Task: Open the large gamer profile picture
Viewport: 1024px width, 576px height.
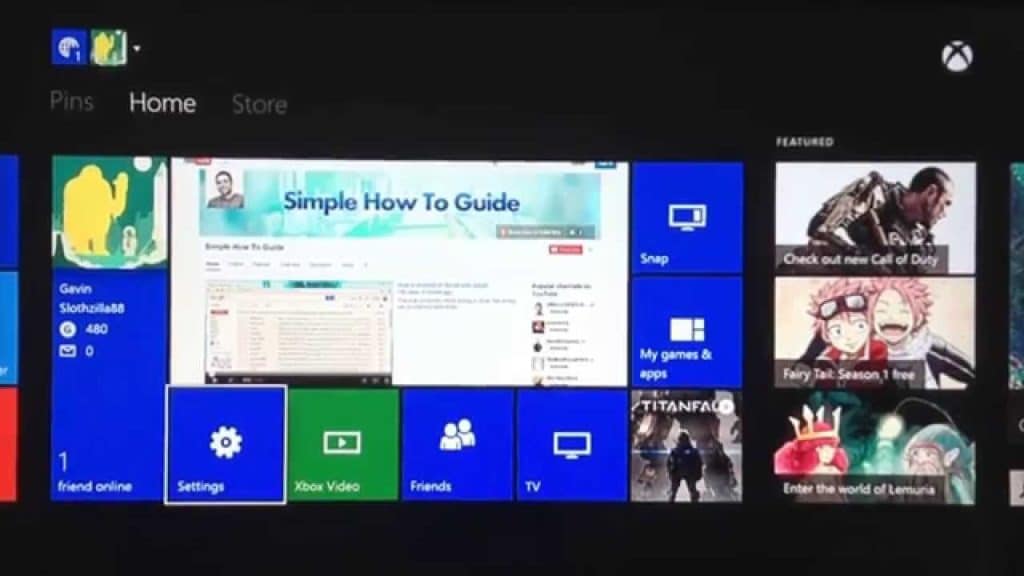Action: pyautogui.click(x=110, y=213)
